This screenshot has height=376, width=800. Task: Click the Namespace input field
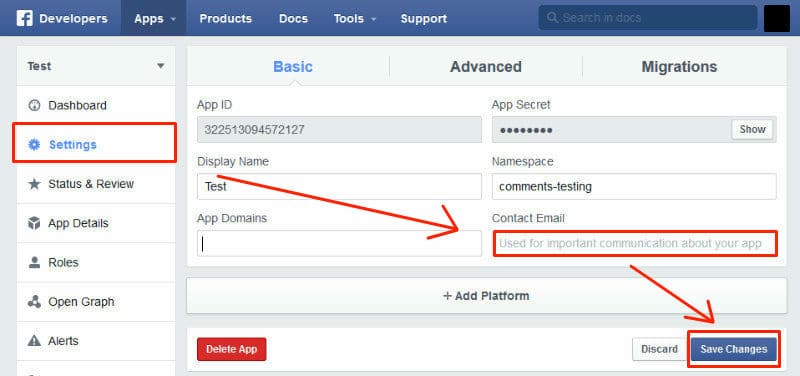[x=634, y=187]
